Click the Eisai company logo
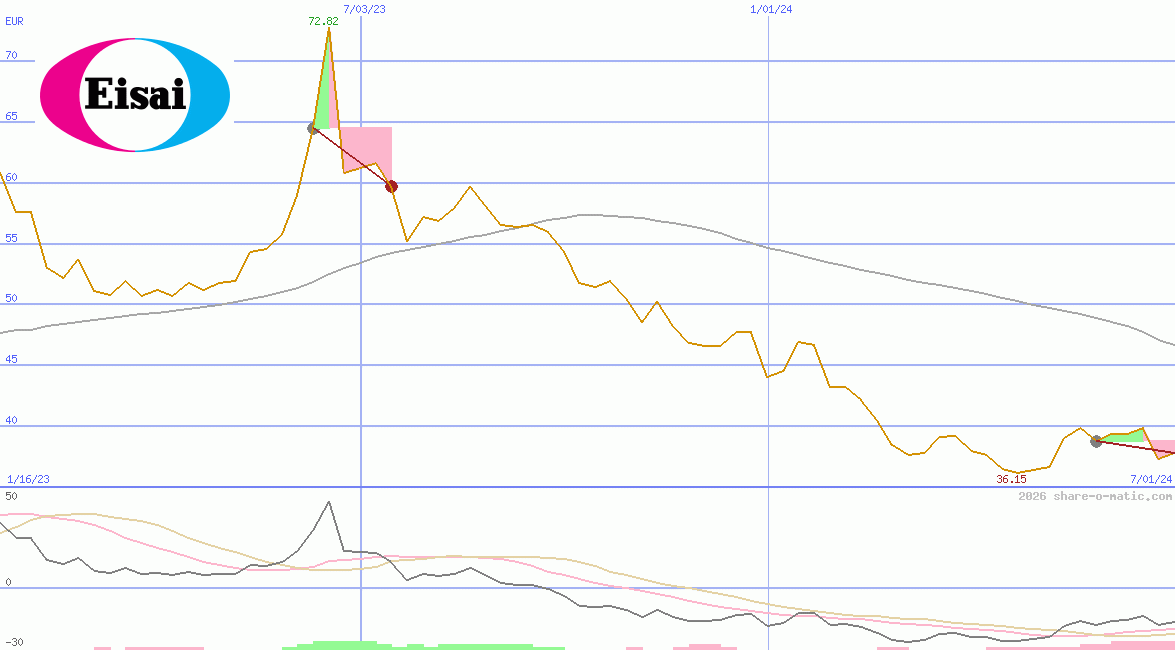This screenshot has width=1175, height=650. click(x=134, y=94)
